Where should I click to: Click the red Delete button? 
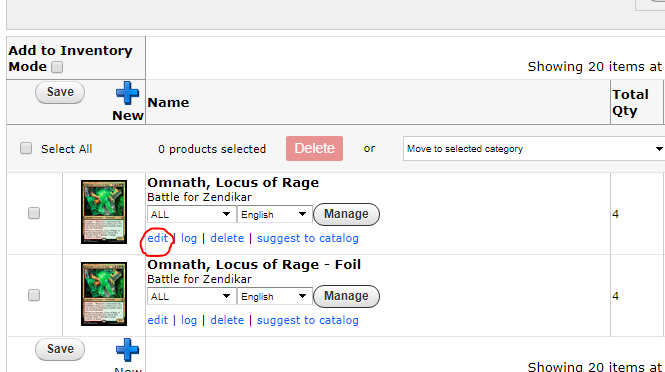pos(314,148)
